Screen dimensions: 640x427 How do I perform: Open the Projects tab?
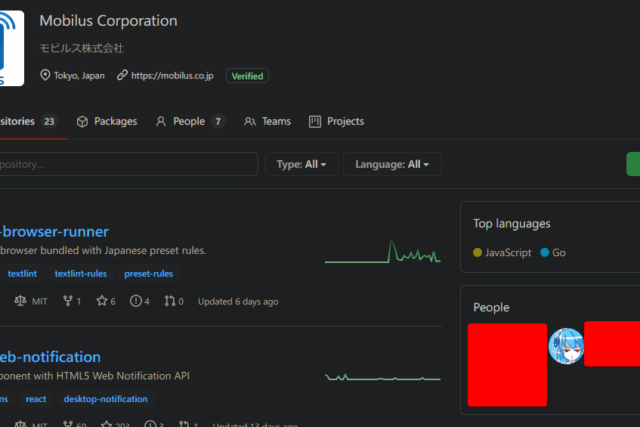pos(336,121)
